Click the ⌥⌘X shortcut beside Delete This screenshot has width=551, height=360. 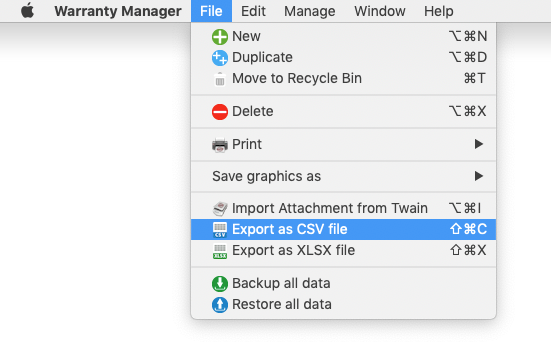(x=468, y=111)
